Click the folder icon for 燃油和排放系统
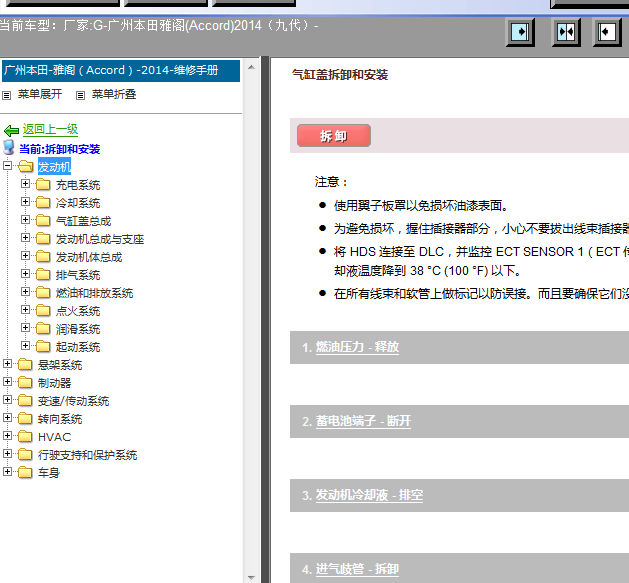 click(43, 293)
